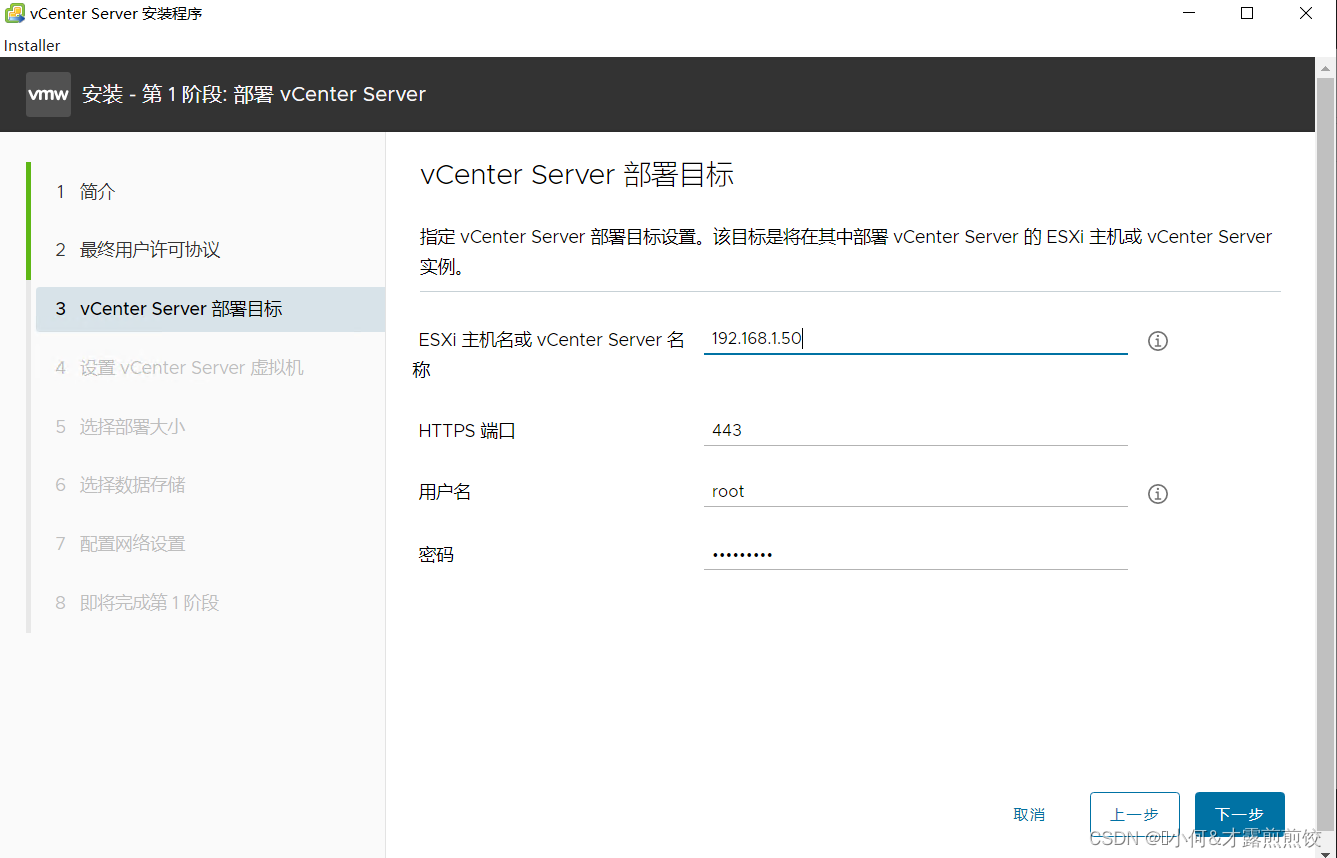The image size is (1337, 858).
Task: Click the vertical scrollbar up arrow
Action: point(1326,67)
